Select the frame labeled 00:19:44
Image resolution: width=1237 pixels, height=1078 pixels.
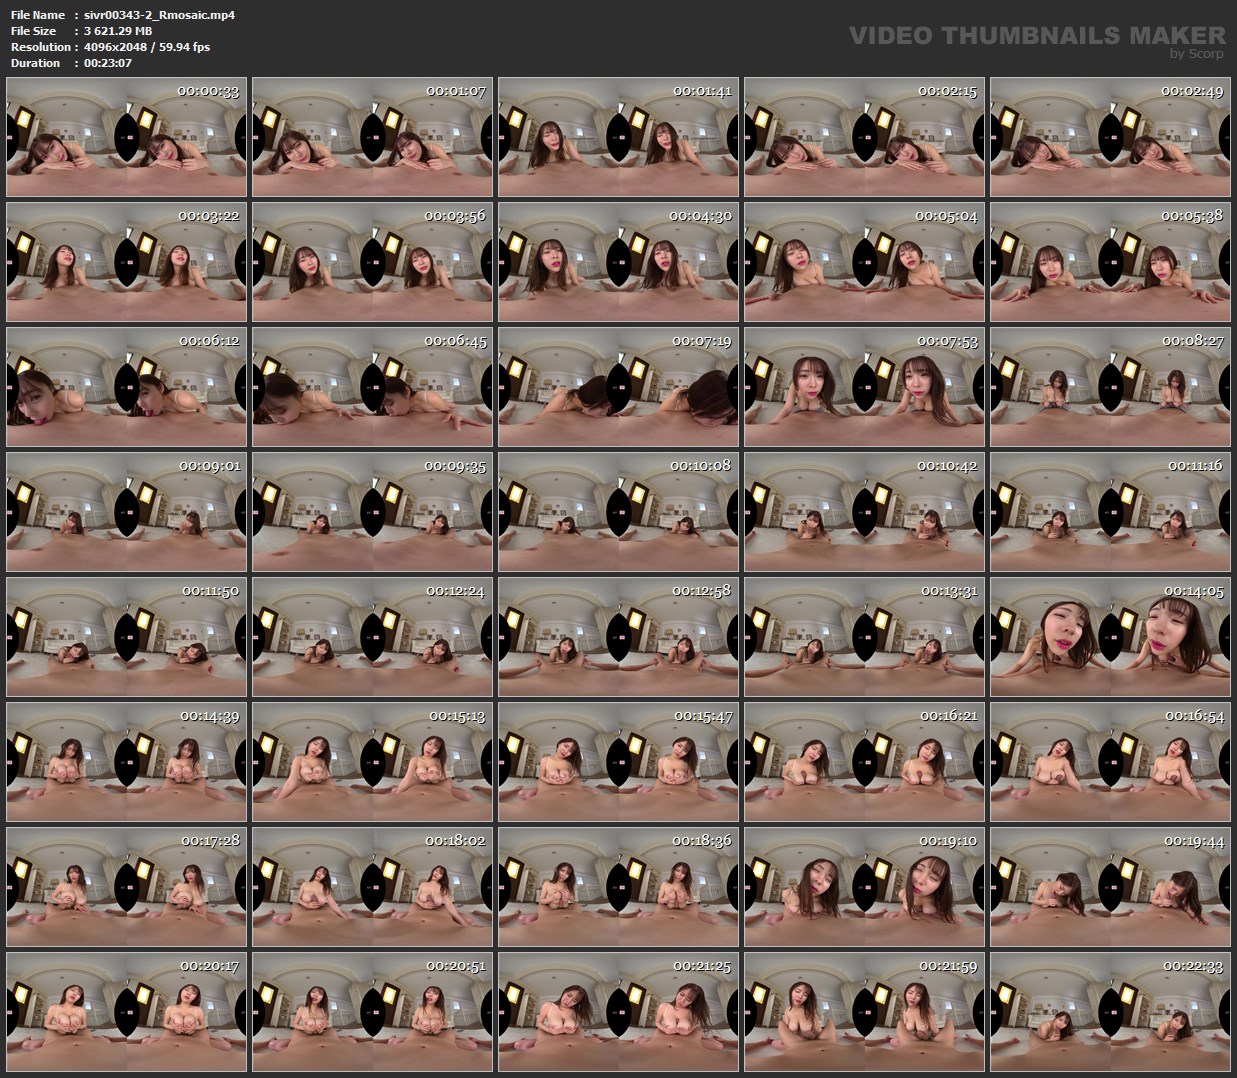[1110, 887]
